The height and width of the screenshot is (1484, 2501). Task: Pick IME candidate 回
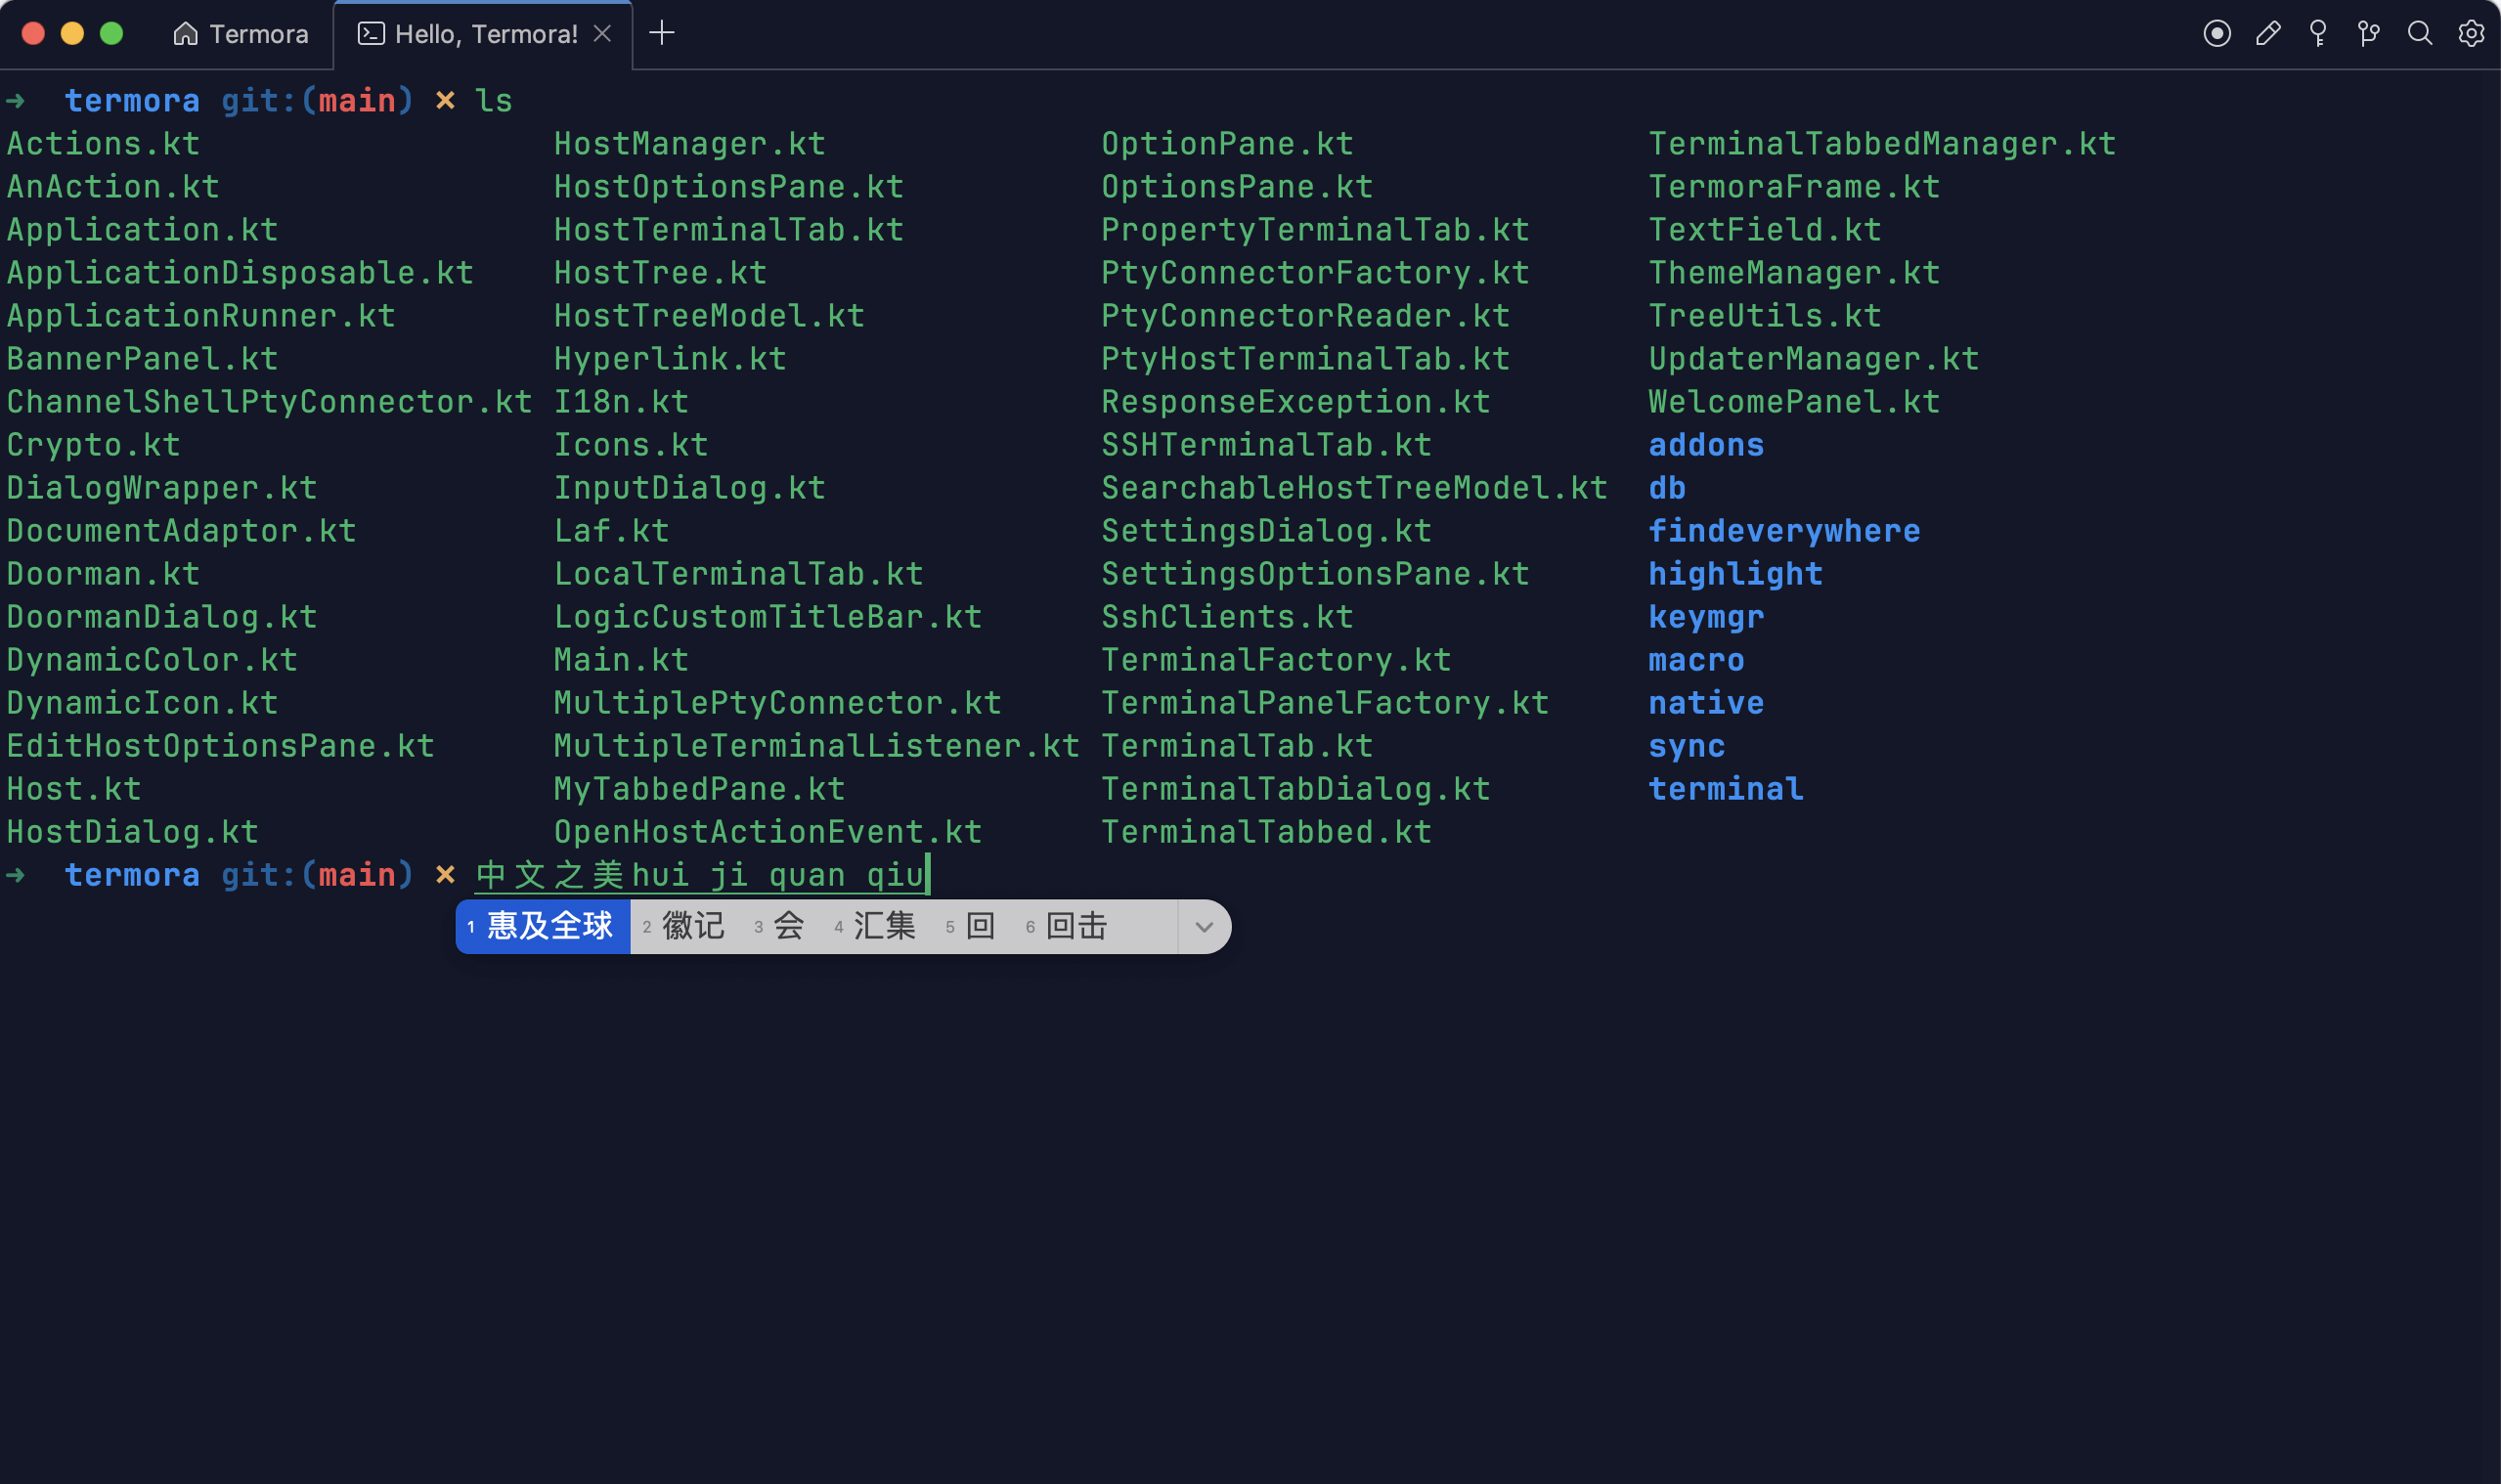pos(971,926)
